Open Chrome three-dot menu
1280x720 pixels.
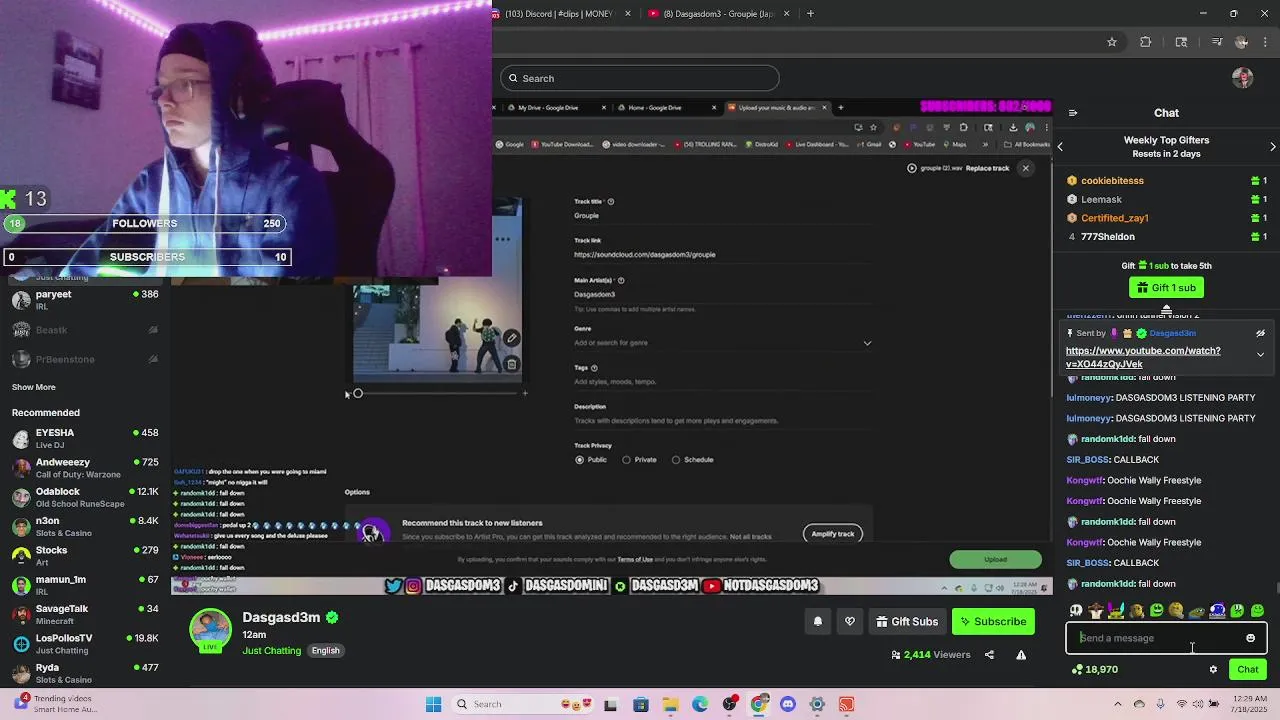click(x=1266, y=42)
